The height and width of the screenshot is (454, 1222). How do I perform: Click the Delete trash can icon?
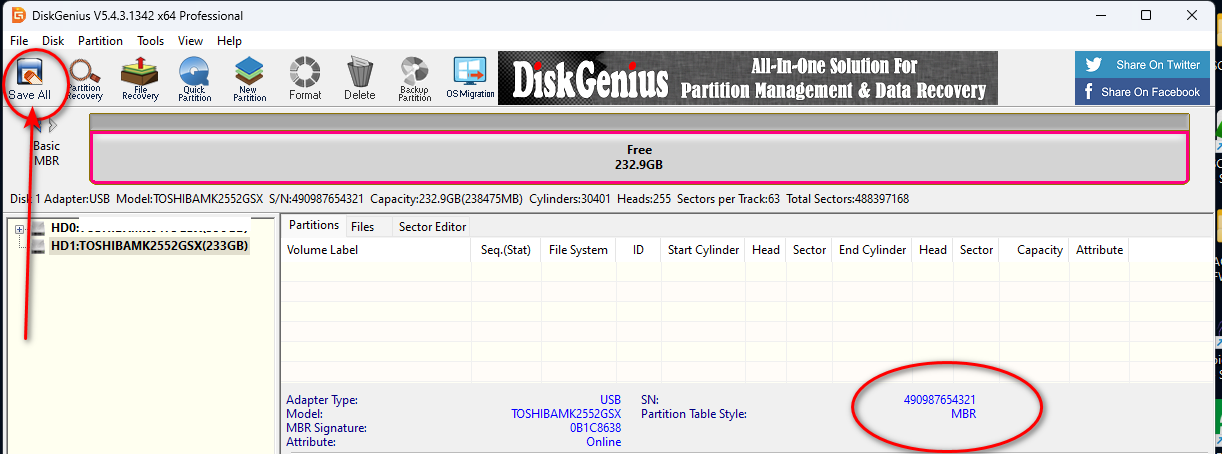click(x=359, y=78)
